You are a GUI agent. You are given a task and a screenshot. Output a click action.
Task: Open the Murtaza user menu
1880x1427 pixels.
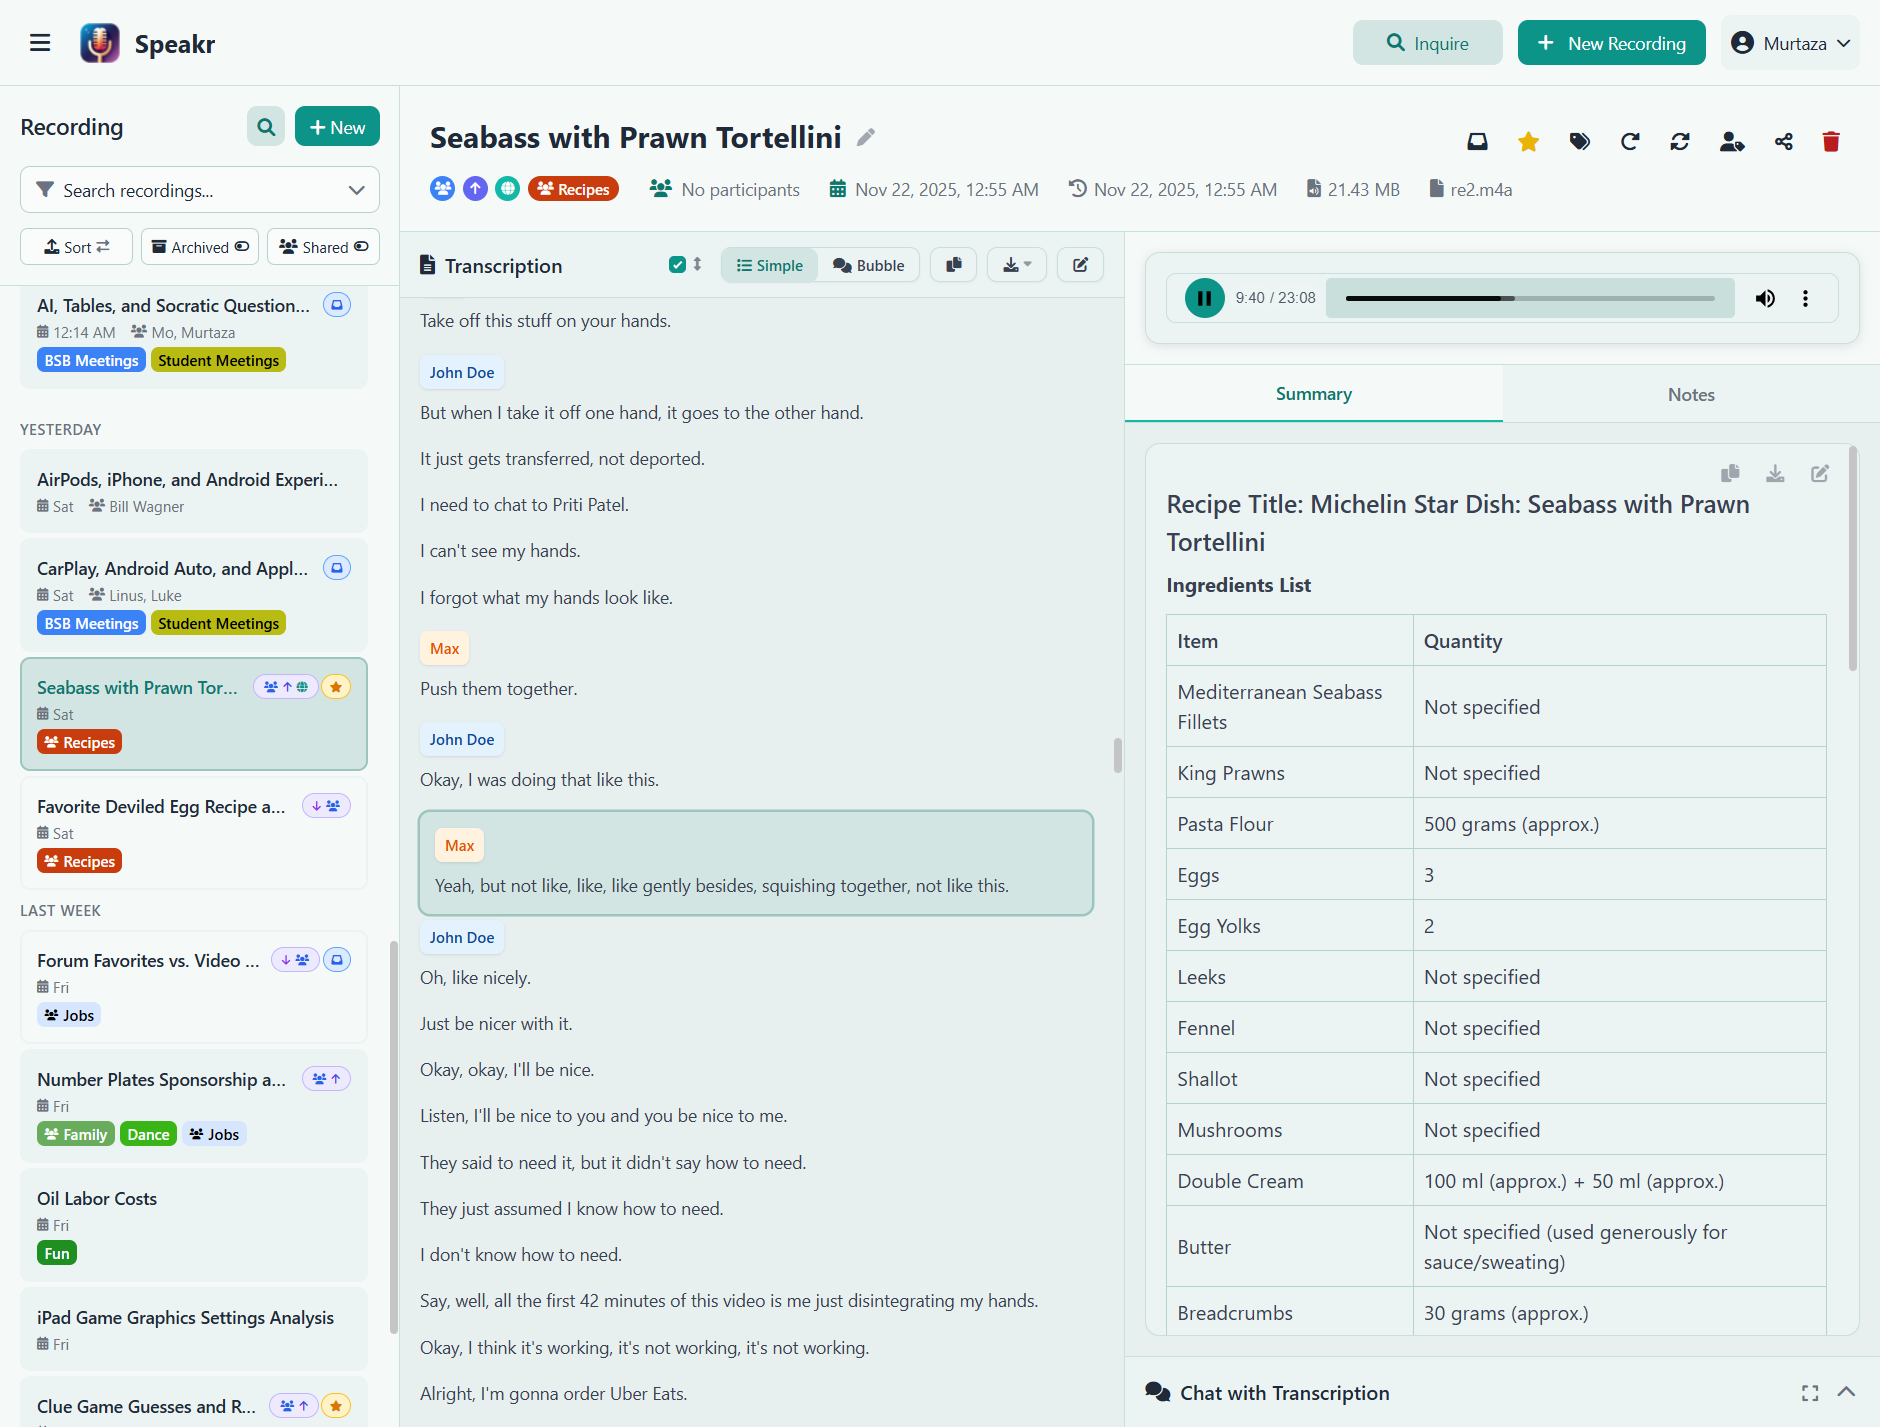click(1790, 43)
